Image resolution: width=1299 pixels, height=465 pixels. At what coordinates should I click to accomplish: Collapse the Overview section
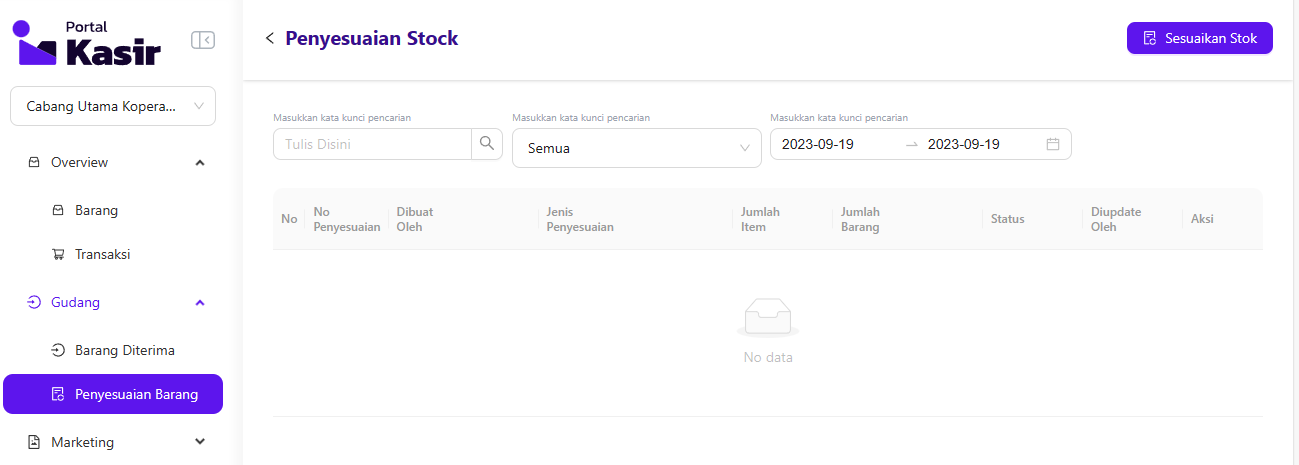pyautogui.click(x=200, y=162)
